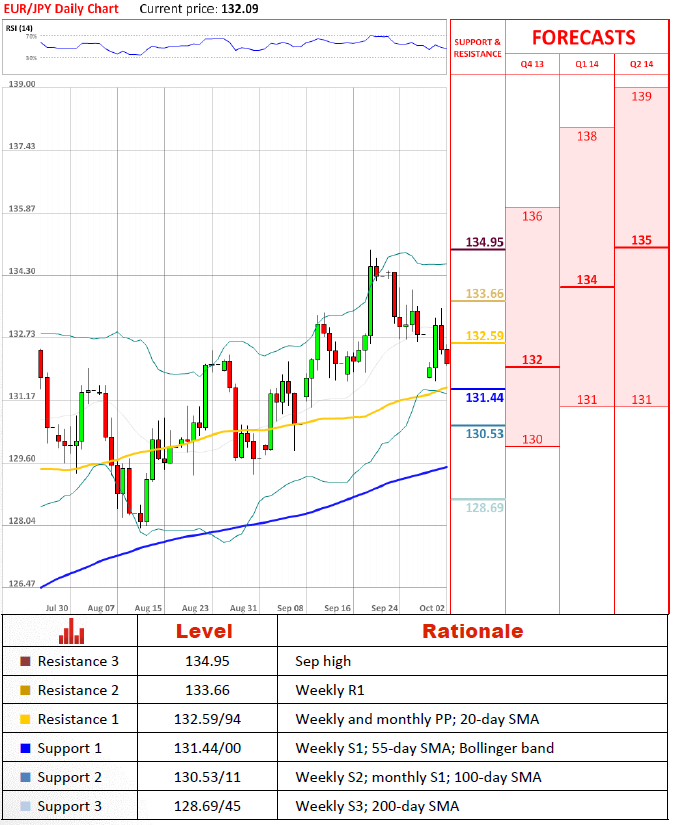
Task: Select the 133.66 resistance label beside chart
Action: pos(484,294)
